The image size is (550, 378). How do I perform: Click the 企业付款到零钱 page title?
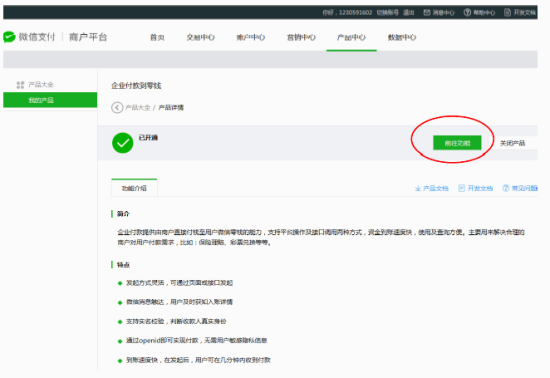pyautogui.click(x=136, y=86)
